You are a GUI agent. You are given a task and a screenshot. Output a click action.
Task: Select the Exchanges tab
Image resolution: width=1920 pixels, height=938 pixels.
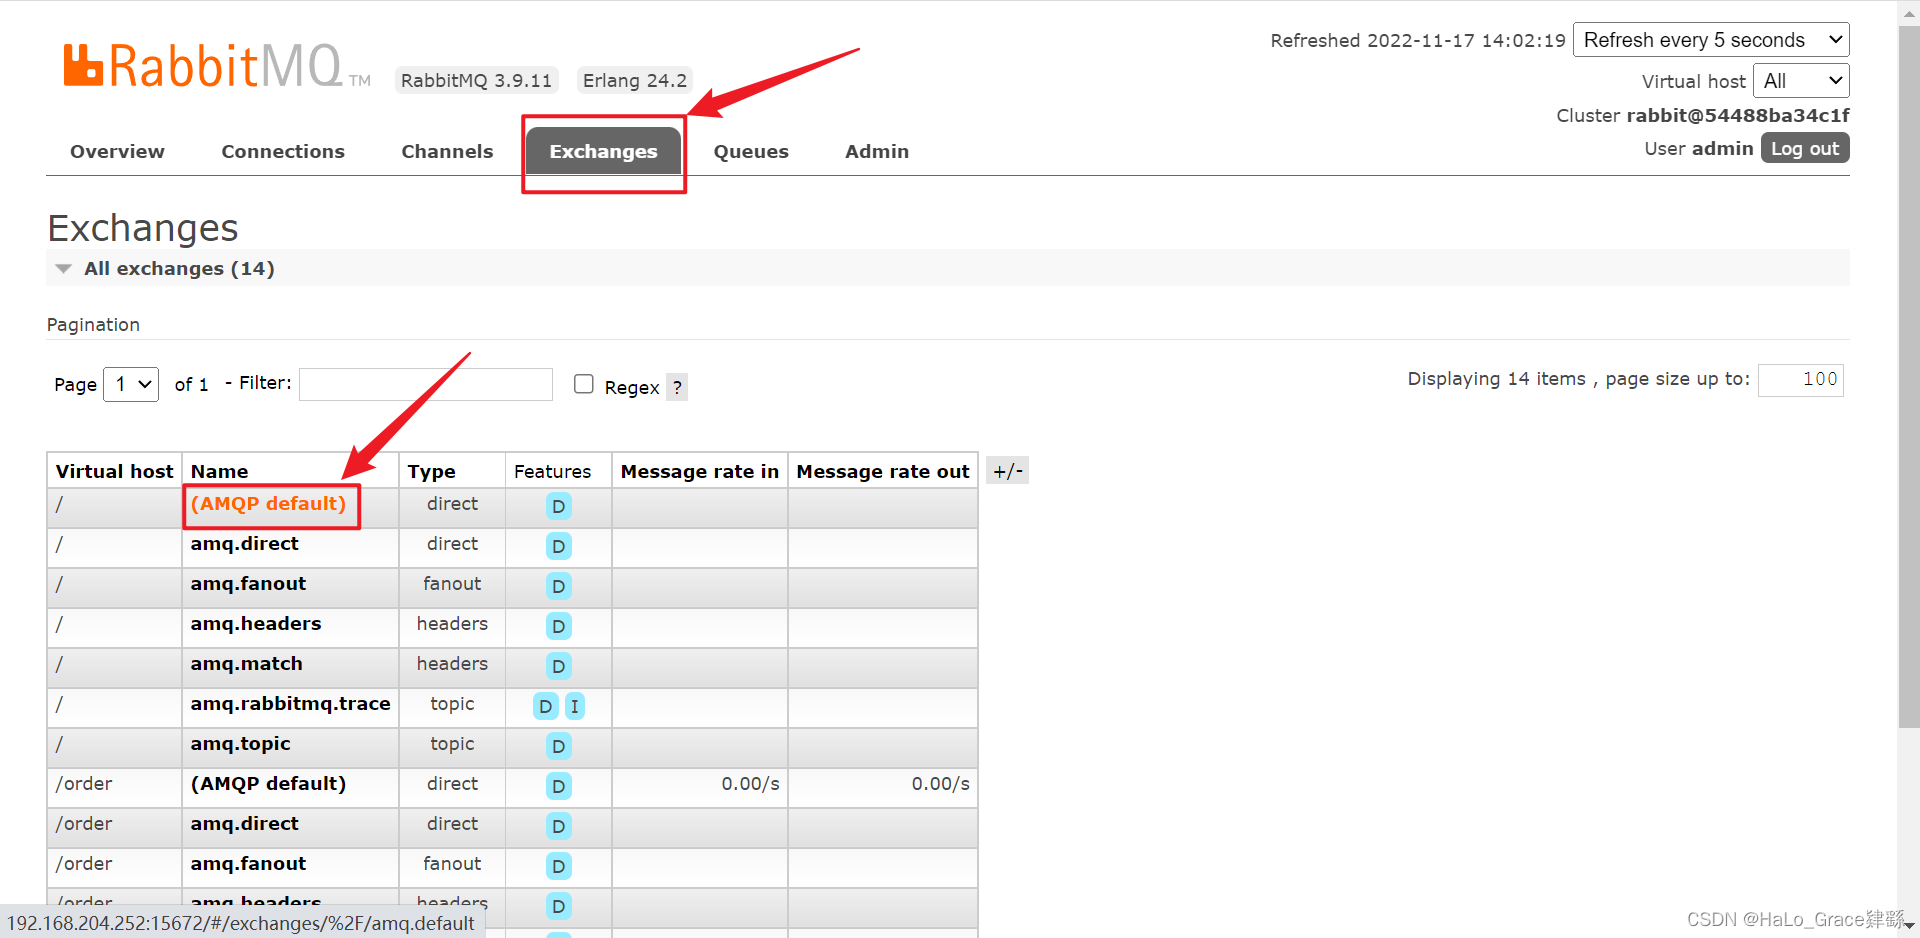click(603, 151)
